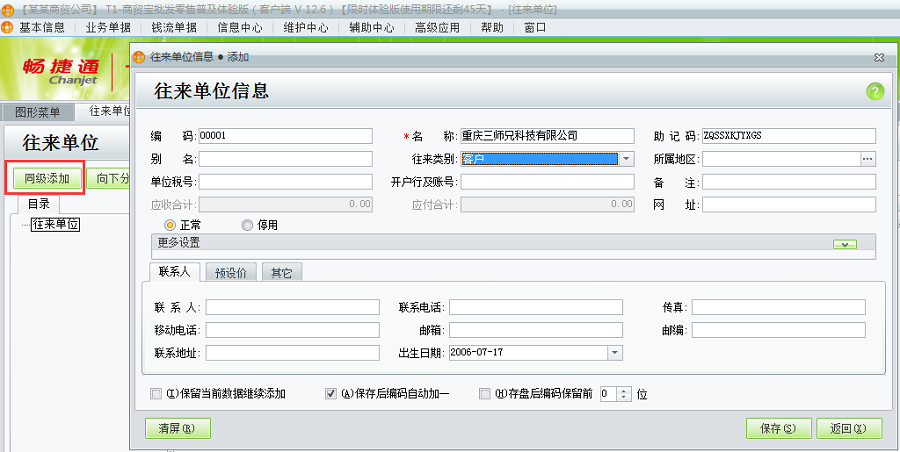Viewport: 900px width, 452px height.
Task: Click the main window title bar app icon
Action: pyautogui.click(x=7, y=10)
